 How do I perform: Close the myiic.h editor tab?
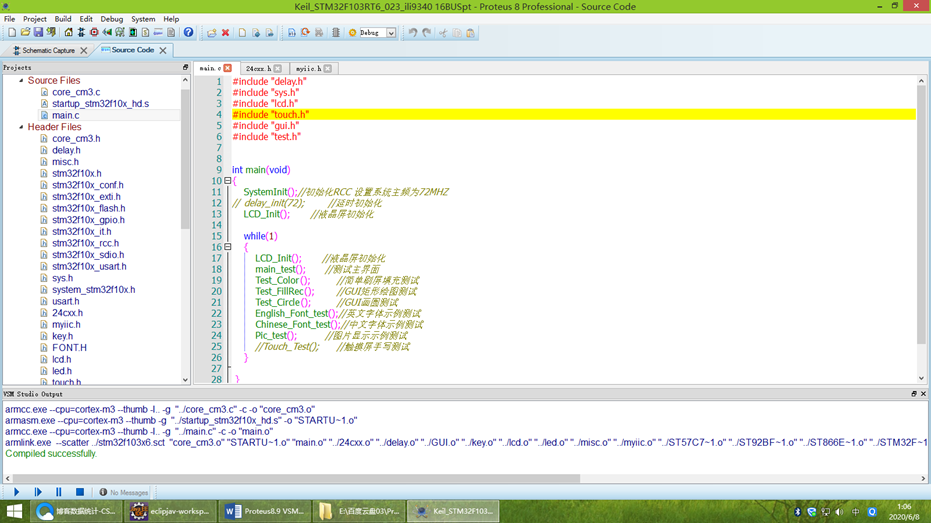coord(328,68)
